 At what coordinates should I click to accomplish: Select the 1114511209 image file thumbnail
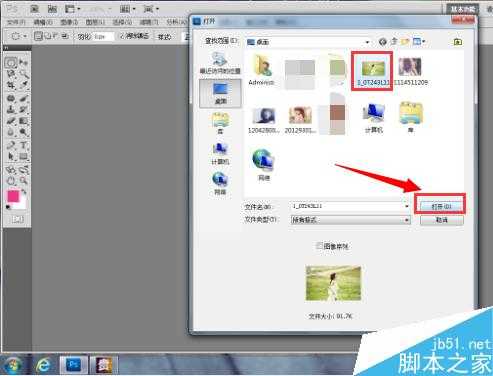pyautogui.click(x=411, y=71)
